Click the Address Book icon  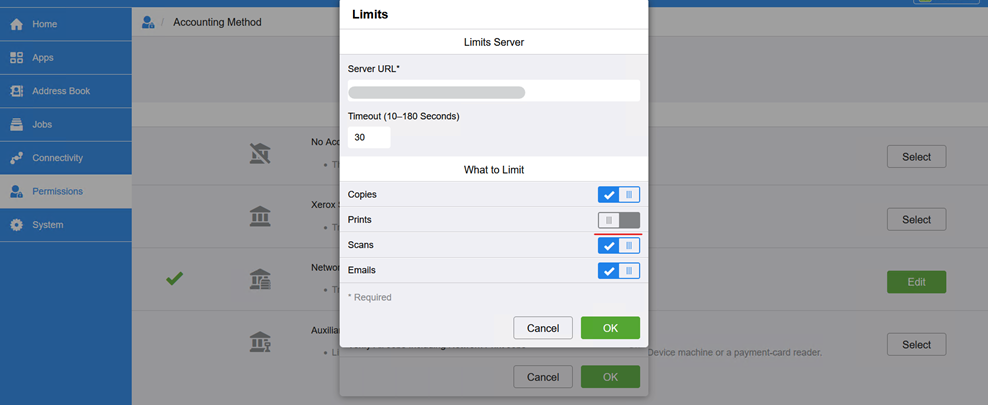pyautogui.click(x=16, y=91)
